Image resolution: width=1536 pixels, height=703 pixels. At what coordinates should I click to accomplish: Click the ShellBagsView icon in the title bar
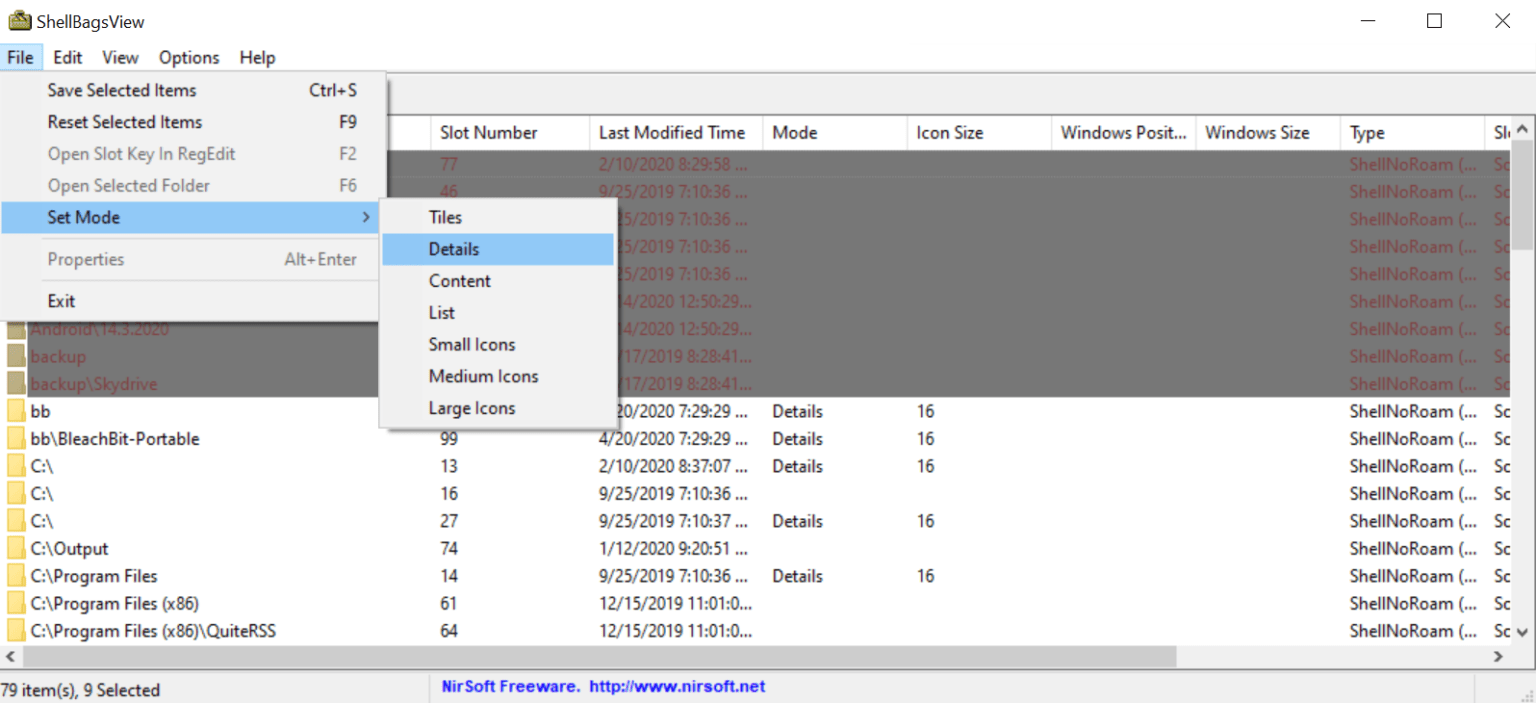tap(20, 20)
